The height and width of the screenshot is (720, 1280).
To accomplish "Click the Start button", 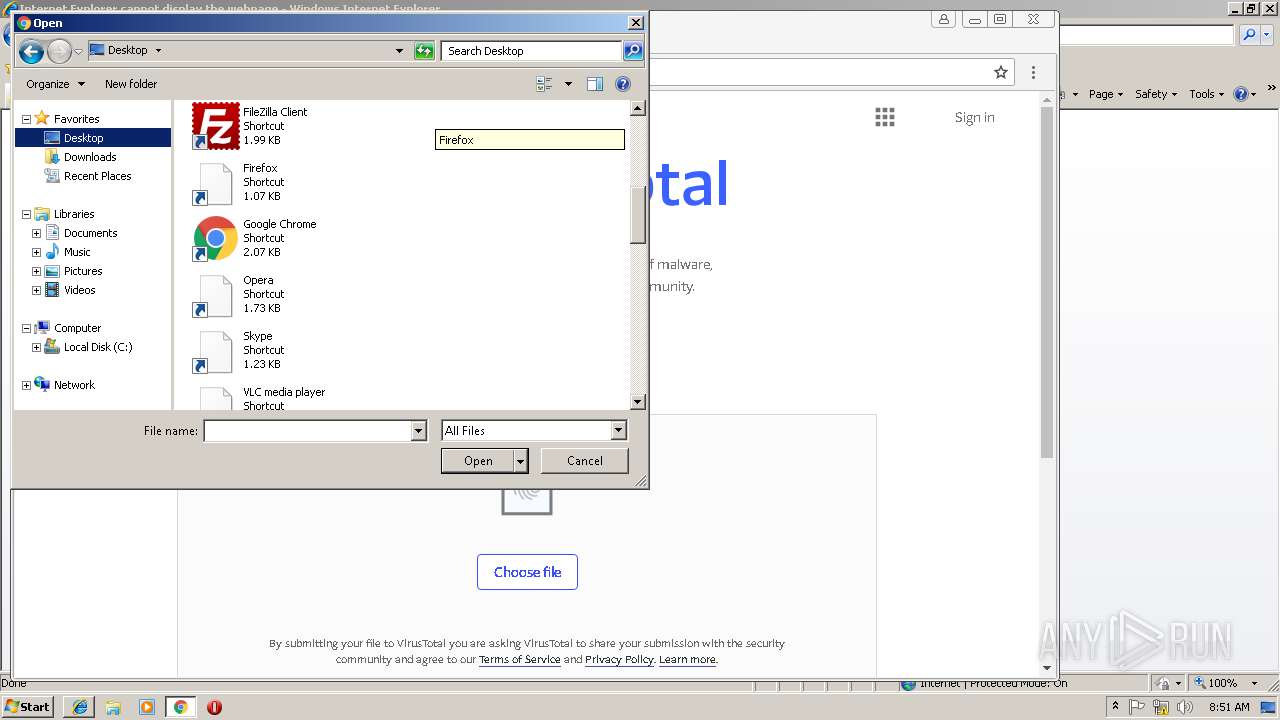I will (x=28, y=707).
